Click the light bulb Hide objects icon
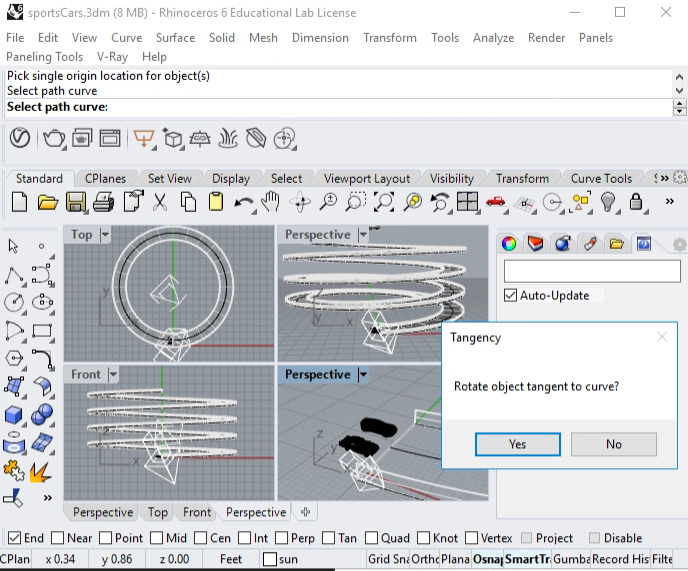Screen dimensions: 688x571 608,202
